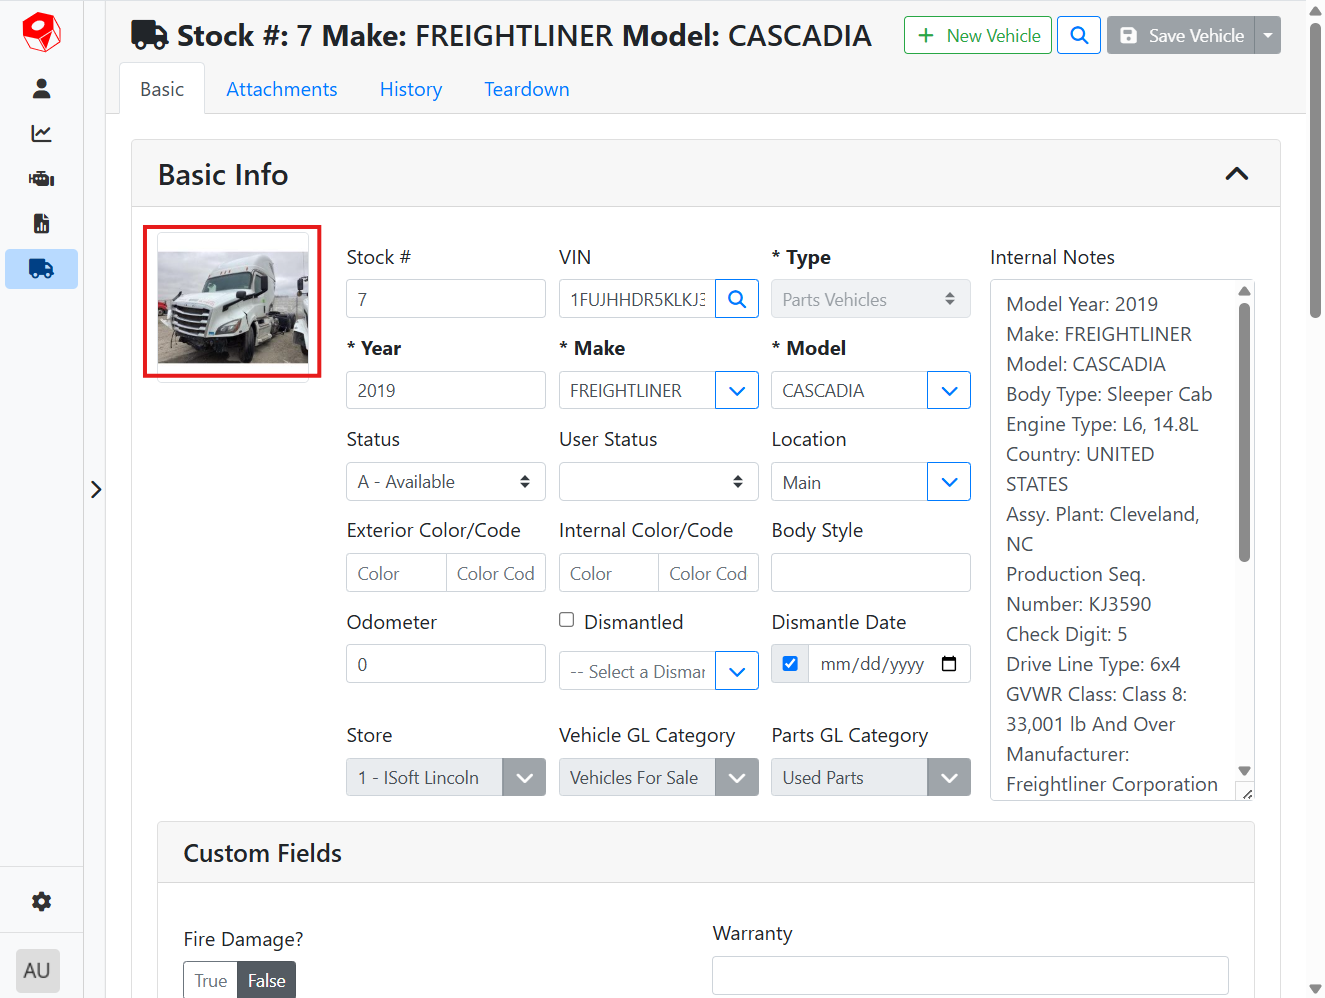Image resolution: width=1325 pixels, height=998 pixels.
Task: Click the Internal Notes scrollbar
Action: 1244,432
